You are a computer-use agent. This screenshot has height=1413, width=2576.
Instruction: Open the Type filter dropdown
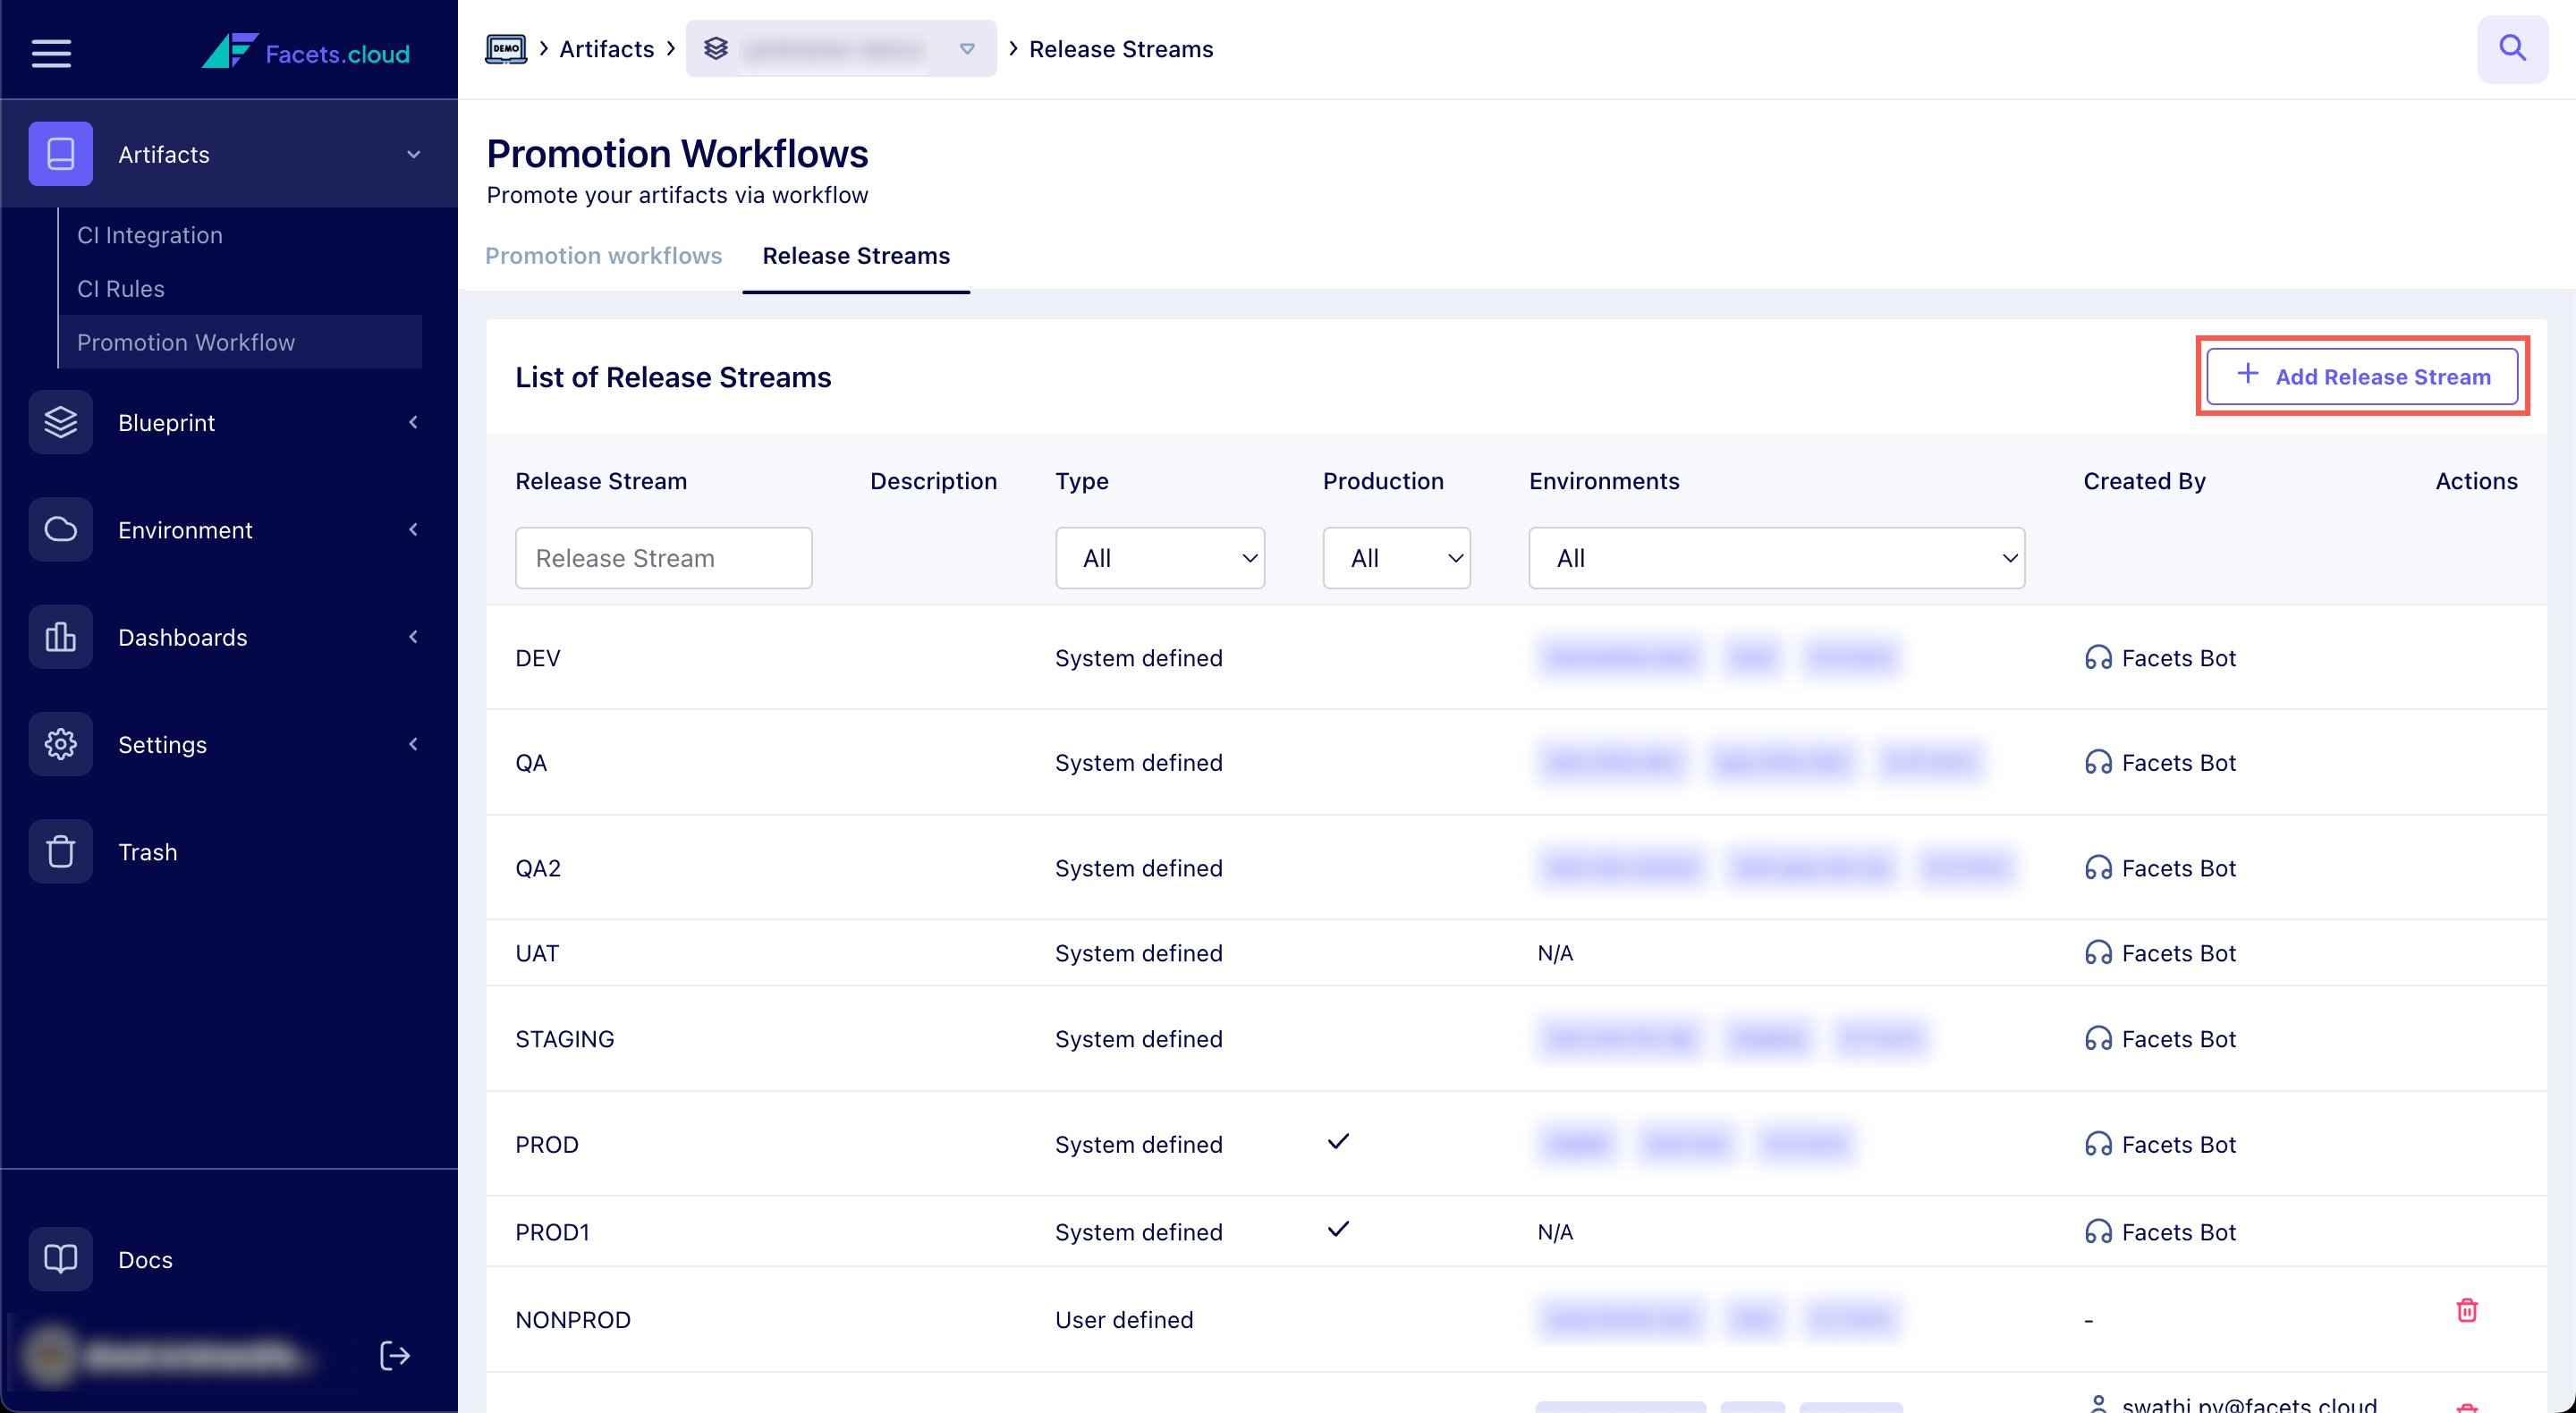tap(1159, 558)
